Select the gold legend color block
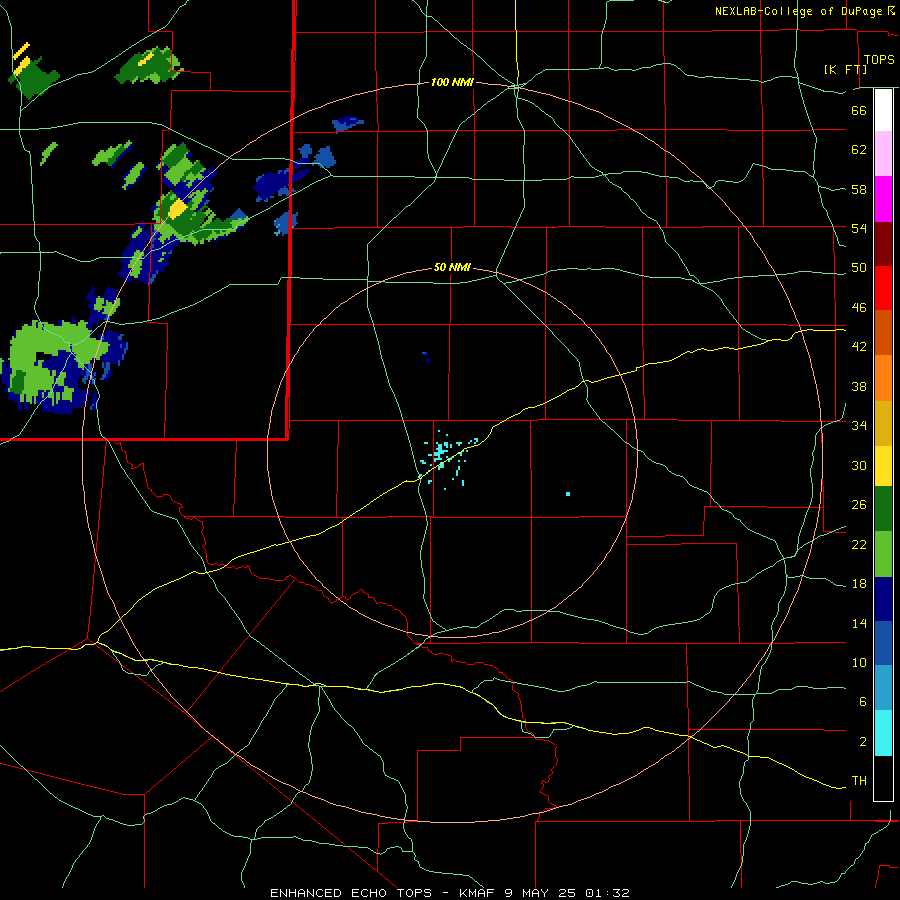The image size is (900, 900). tap(883, 423)
